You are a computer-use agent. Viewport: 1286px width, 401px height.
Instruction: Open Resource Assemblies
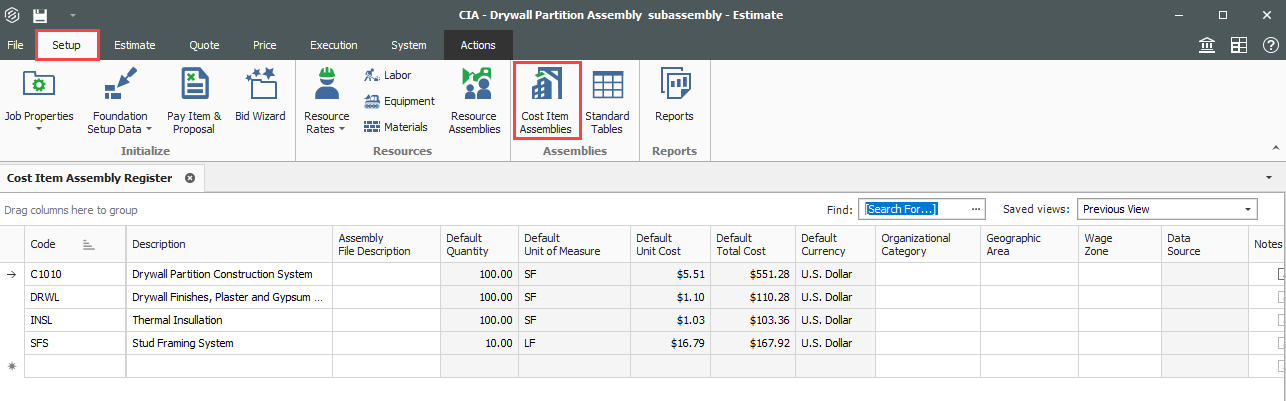coord(474,88)
